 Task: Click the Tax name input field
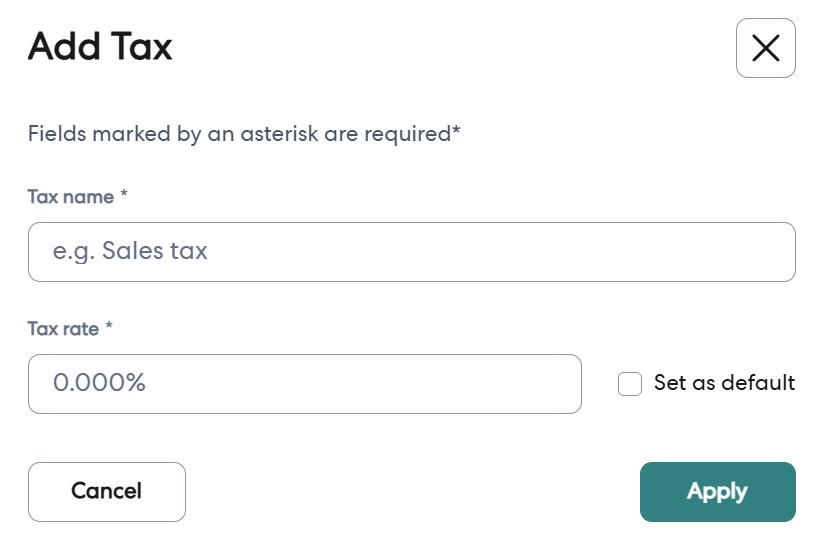click(x=411, y=252)
